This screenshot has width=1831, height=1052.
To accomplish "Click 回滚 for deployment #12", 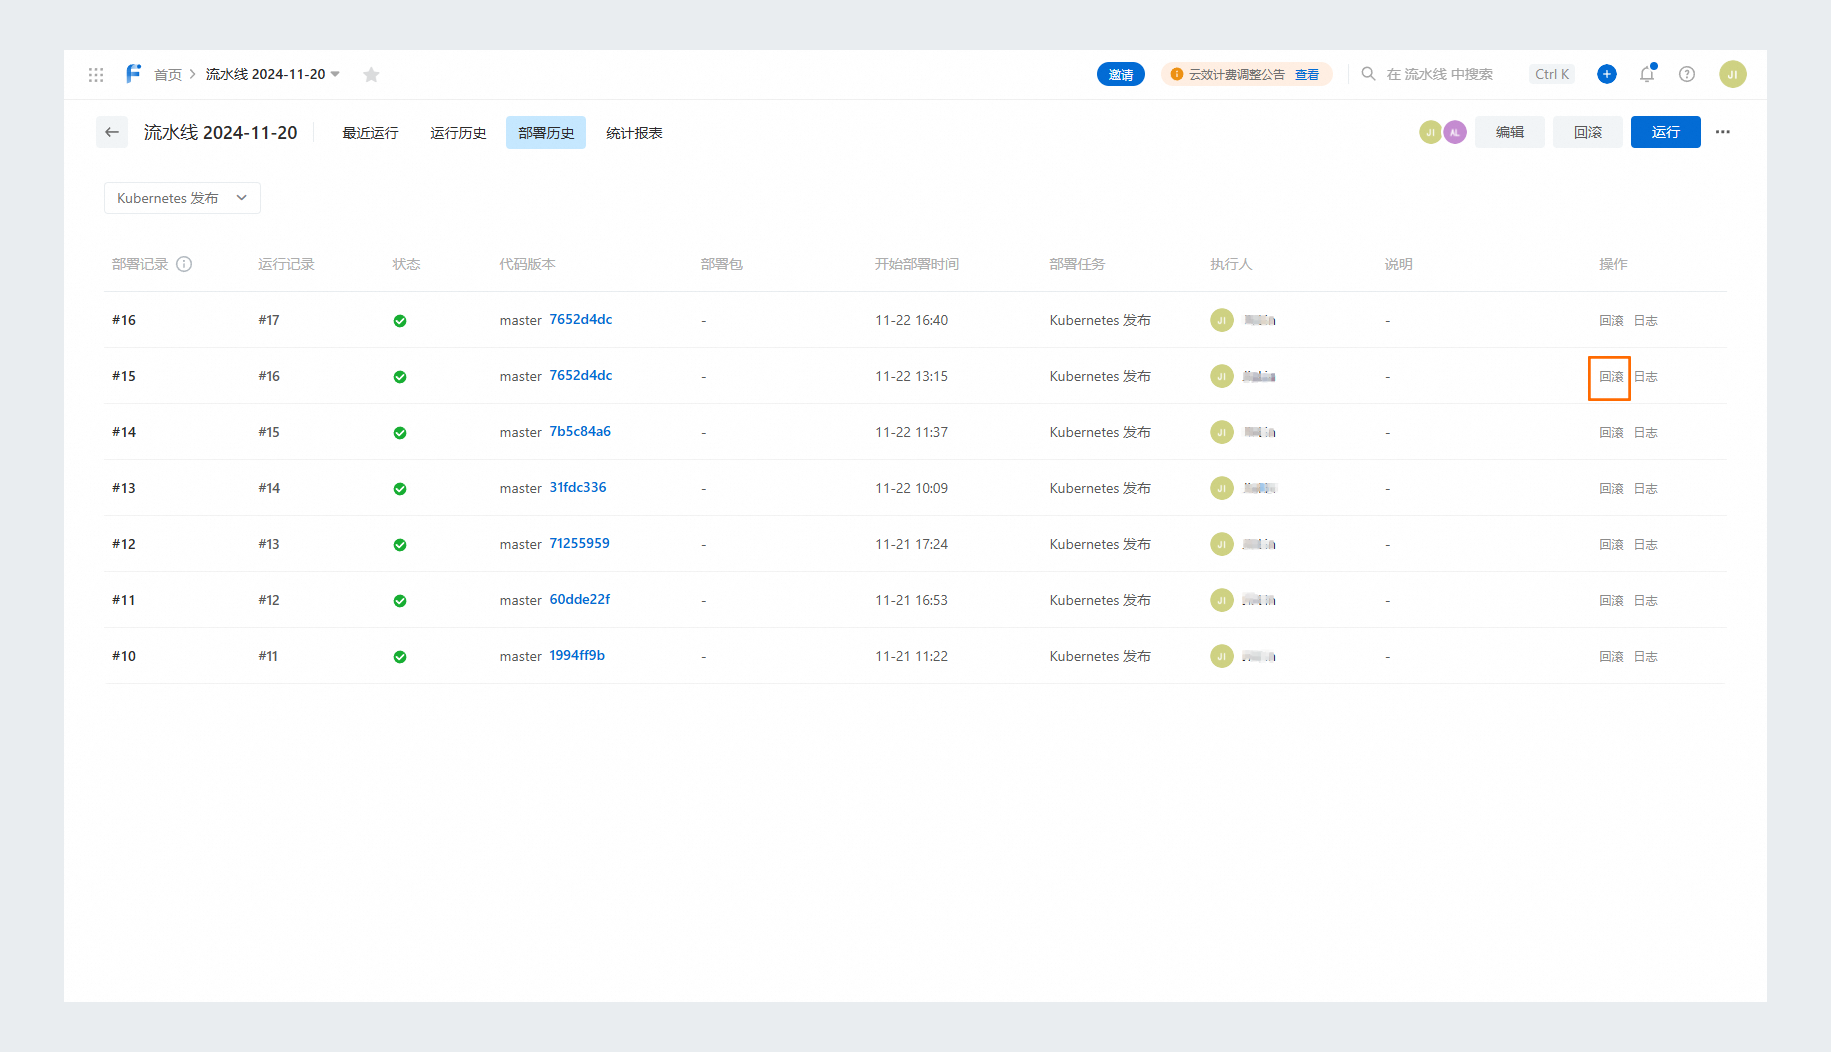I will click(x=1611, y=545).
